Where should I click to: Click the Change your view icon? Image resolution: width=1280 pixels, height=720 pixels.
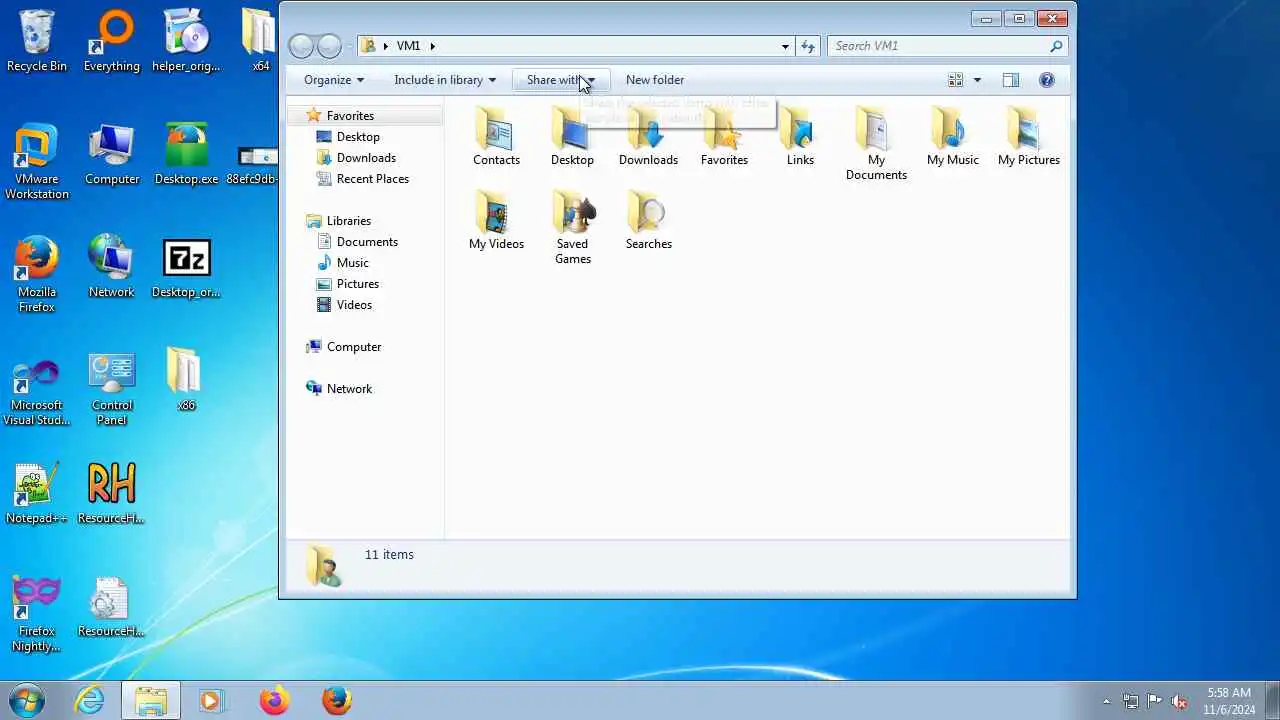click(956, 80)
